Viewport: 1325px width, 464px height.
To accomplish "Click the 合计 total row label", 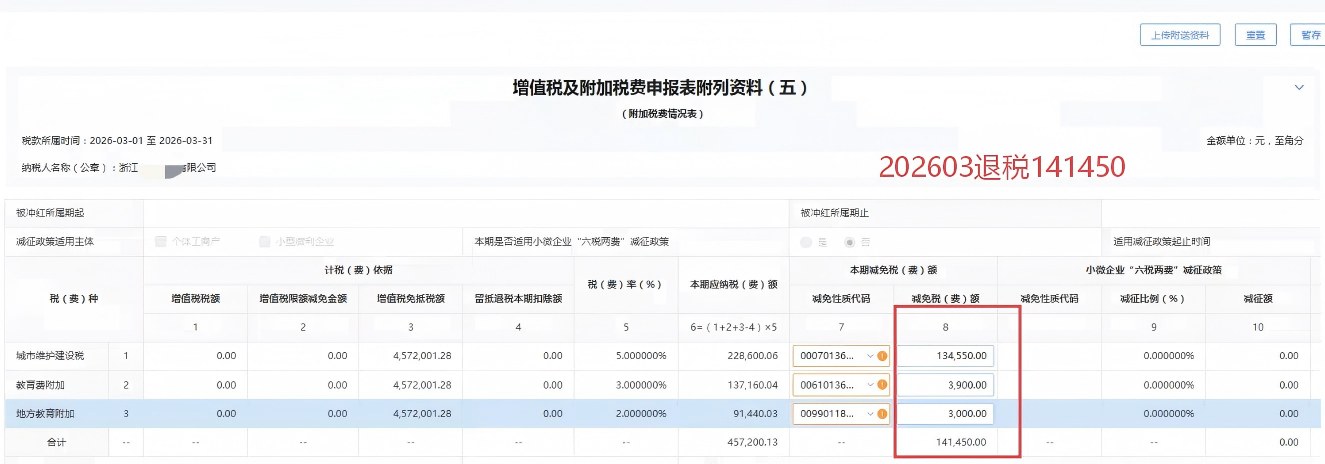I will point(56,442).
